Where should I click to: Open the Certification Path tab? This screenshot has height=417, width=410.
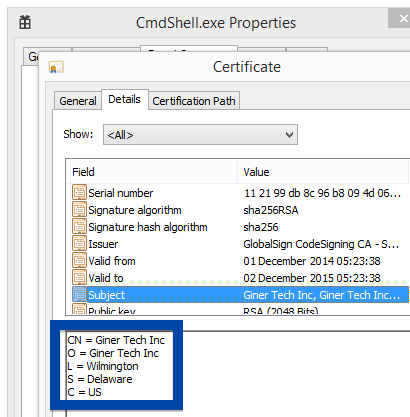[x=194, y=101]
